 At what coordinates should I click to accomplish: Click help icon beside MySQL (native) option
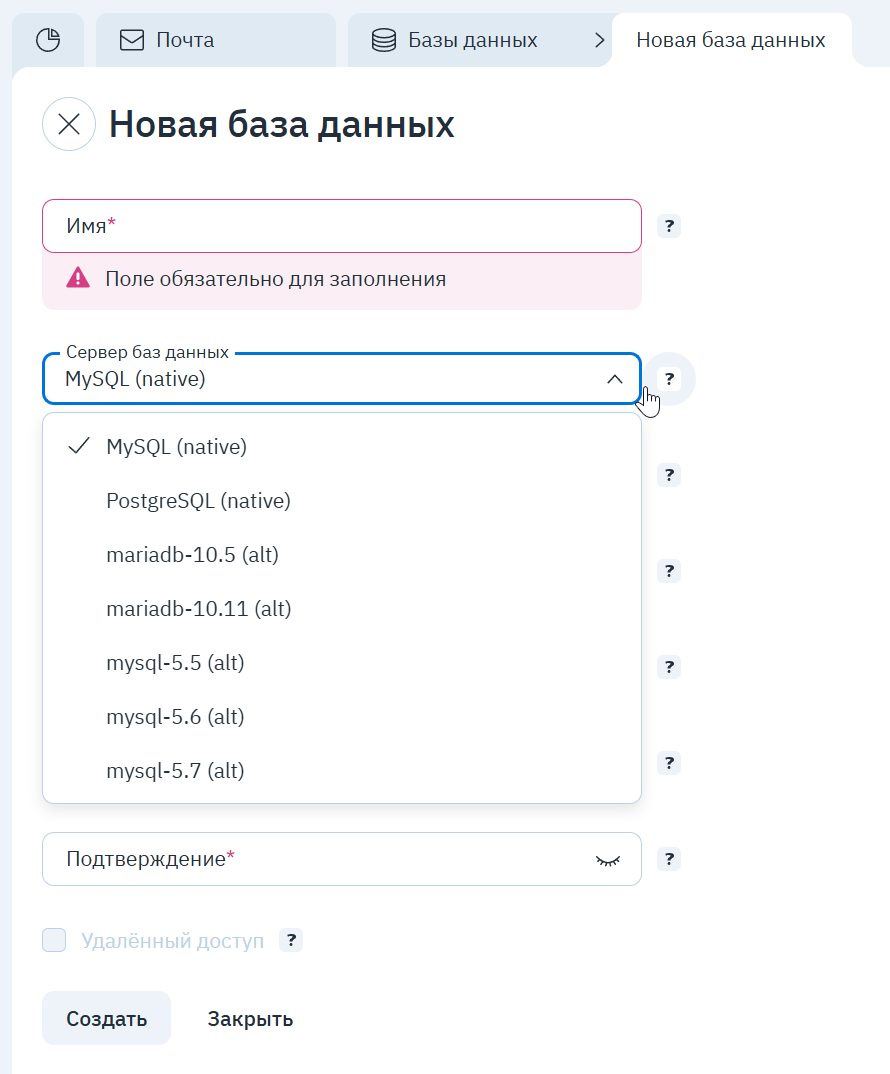669,475
